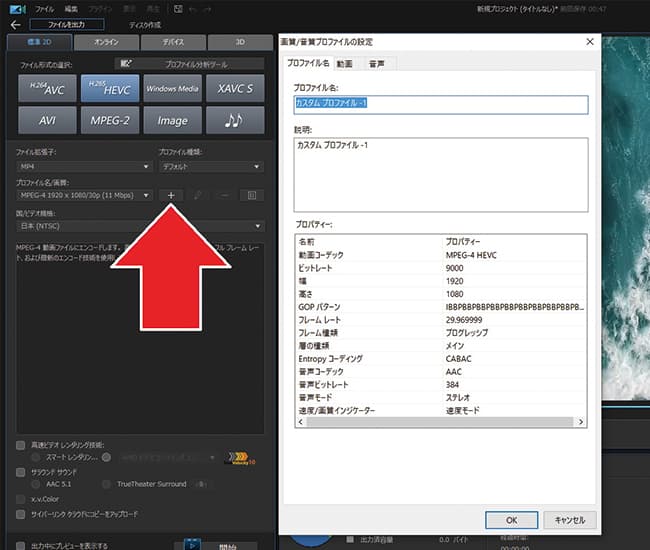Click the 29.969999 frame rate value
Screen dimensions: 650x550
click(x=463, y=320)
